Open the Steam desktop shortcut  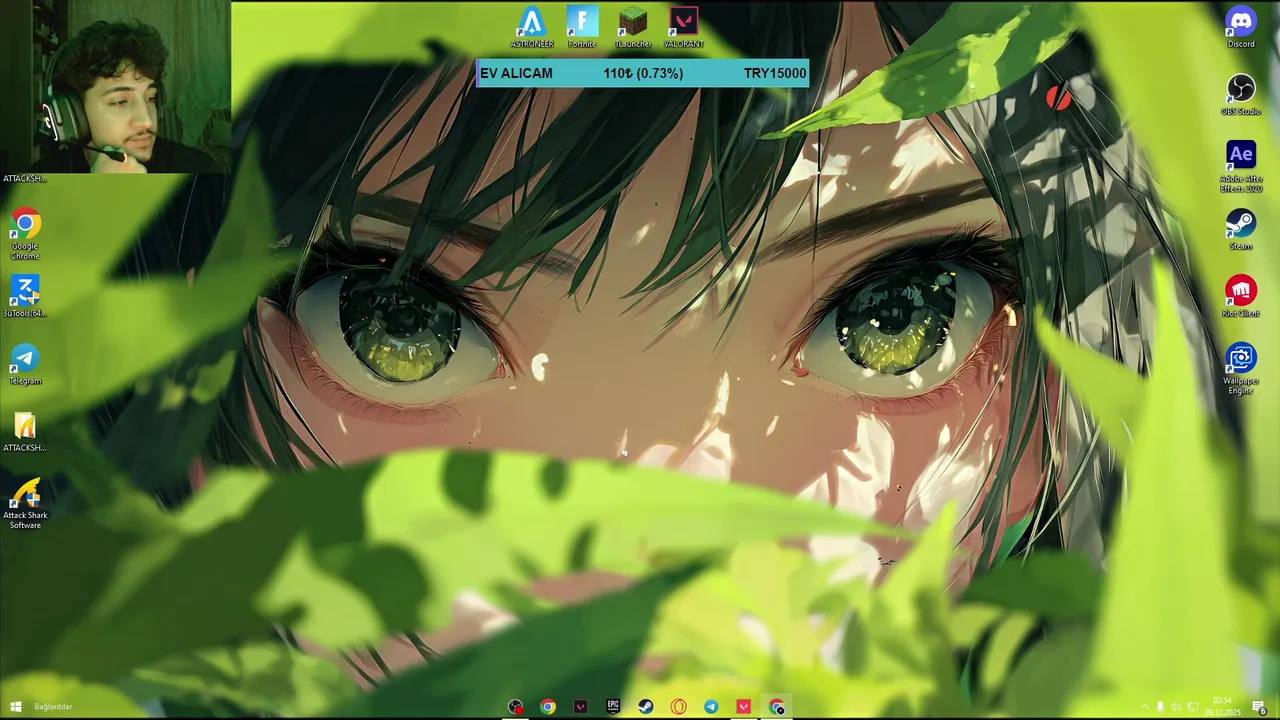1241,230
